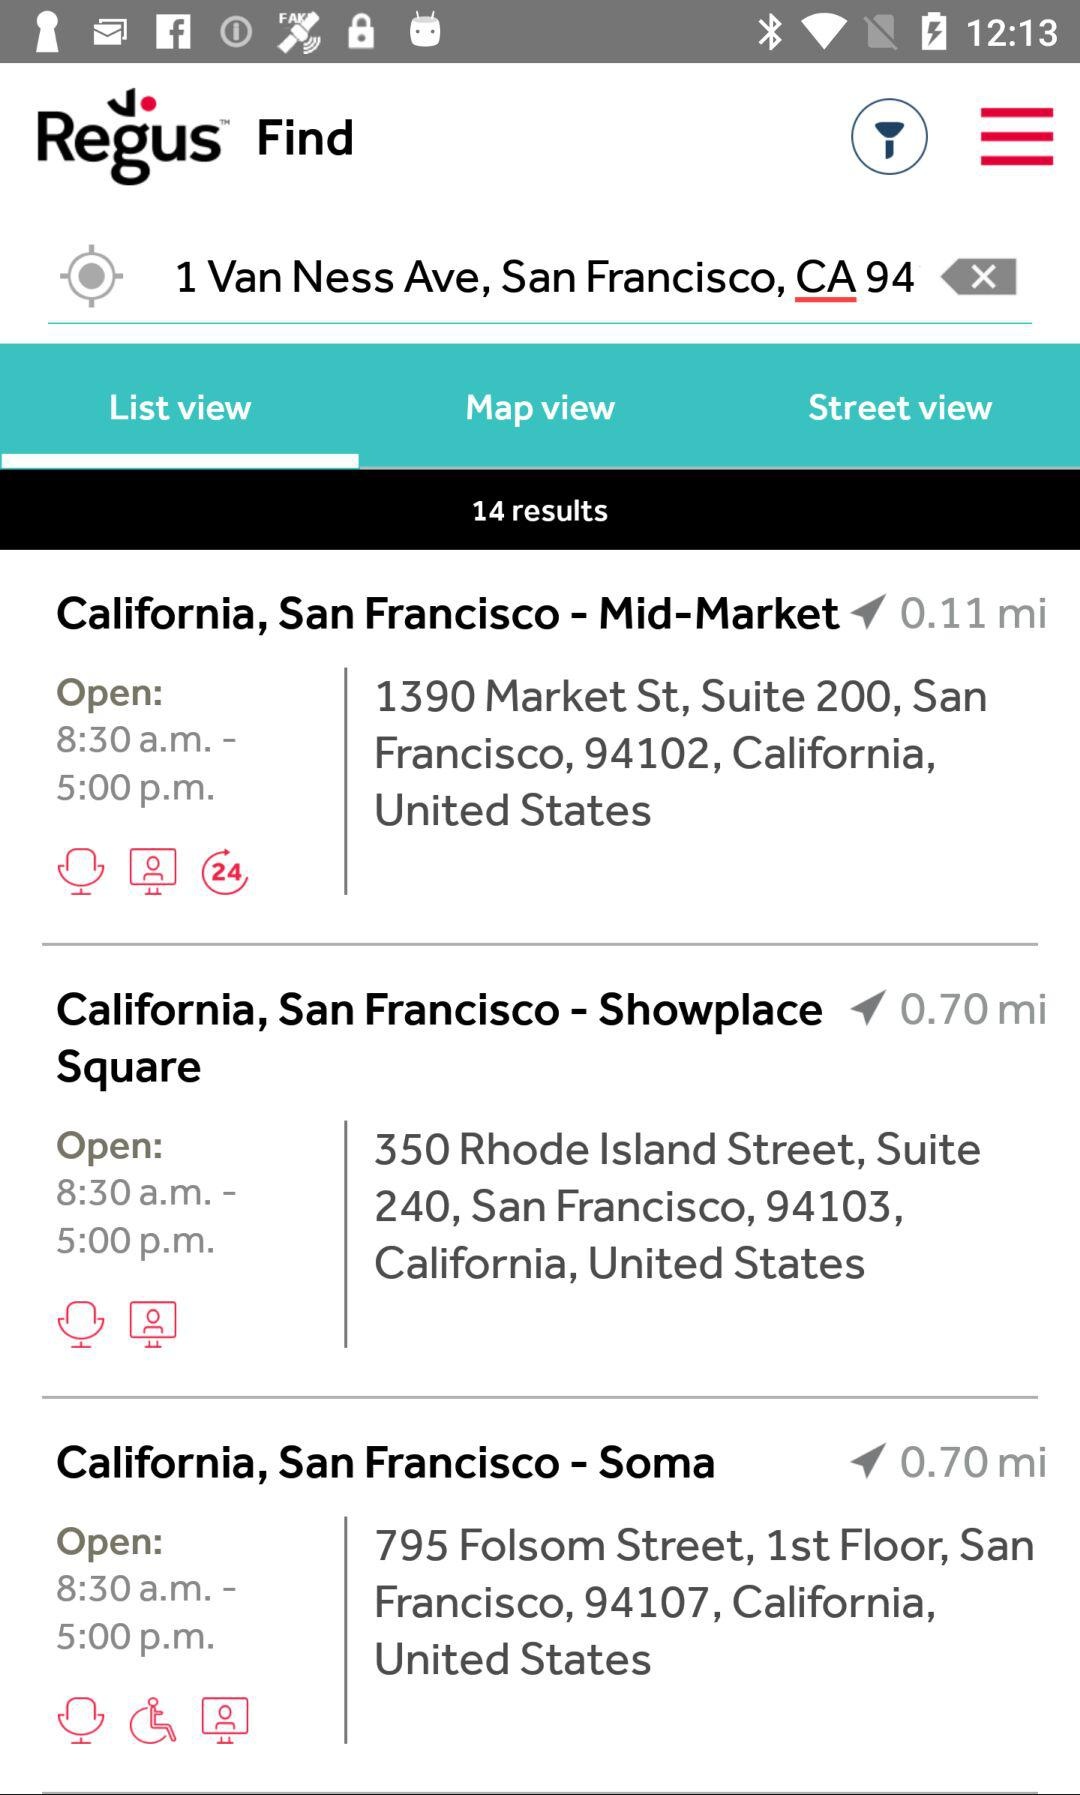The width and height of the screenshot is (1080, 1795).
Task: Switch to the Map view tab
Action: point(540,407)
